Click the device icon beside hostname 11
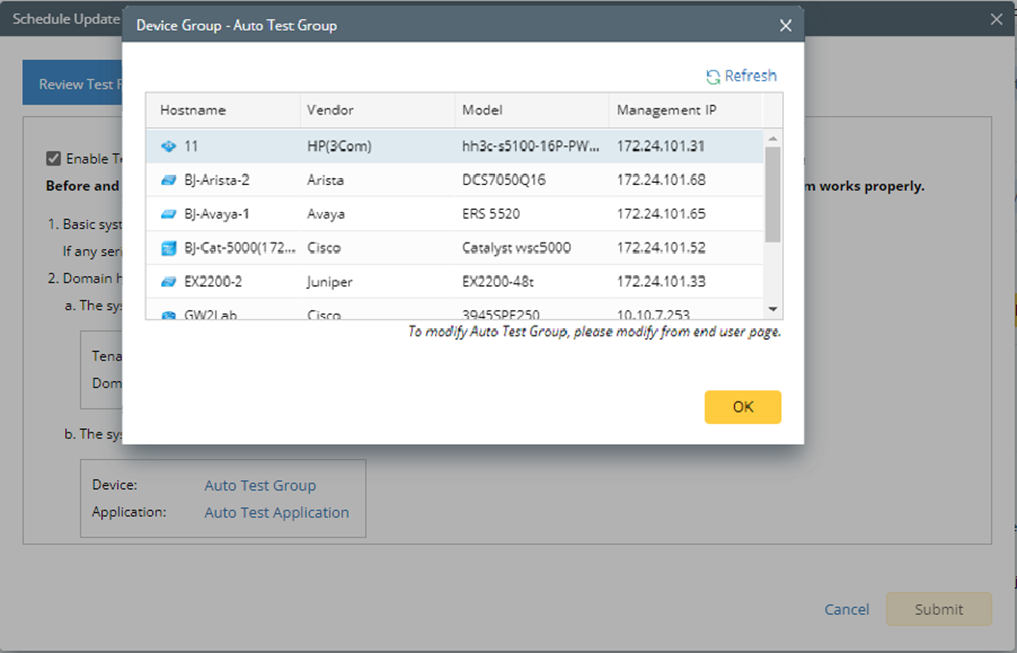The image size is (1017, 653). (x=168, y=146)
